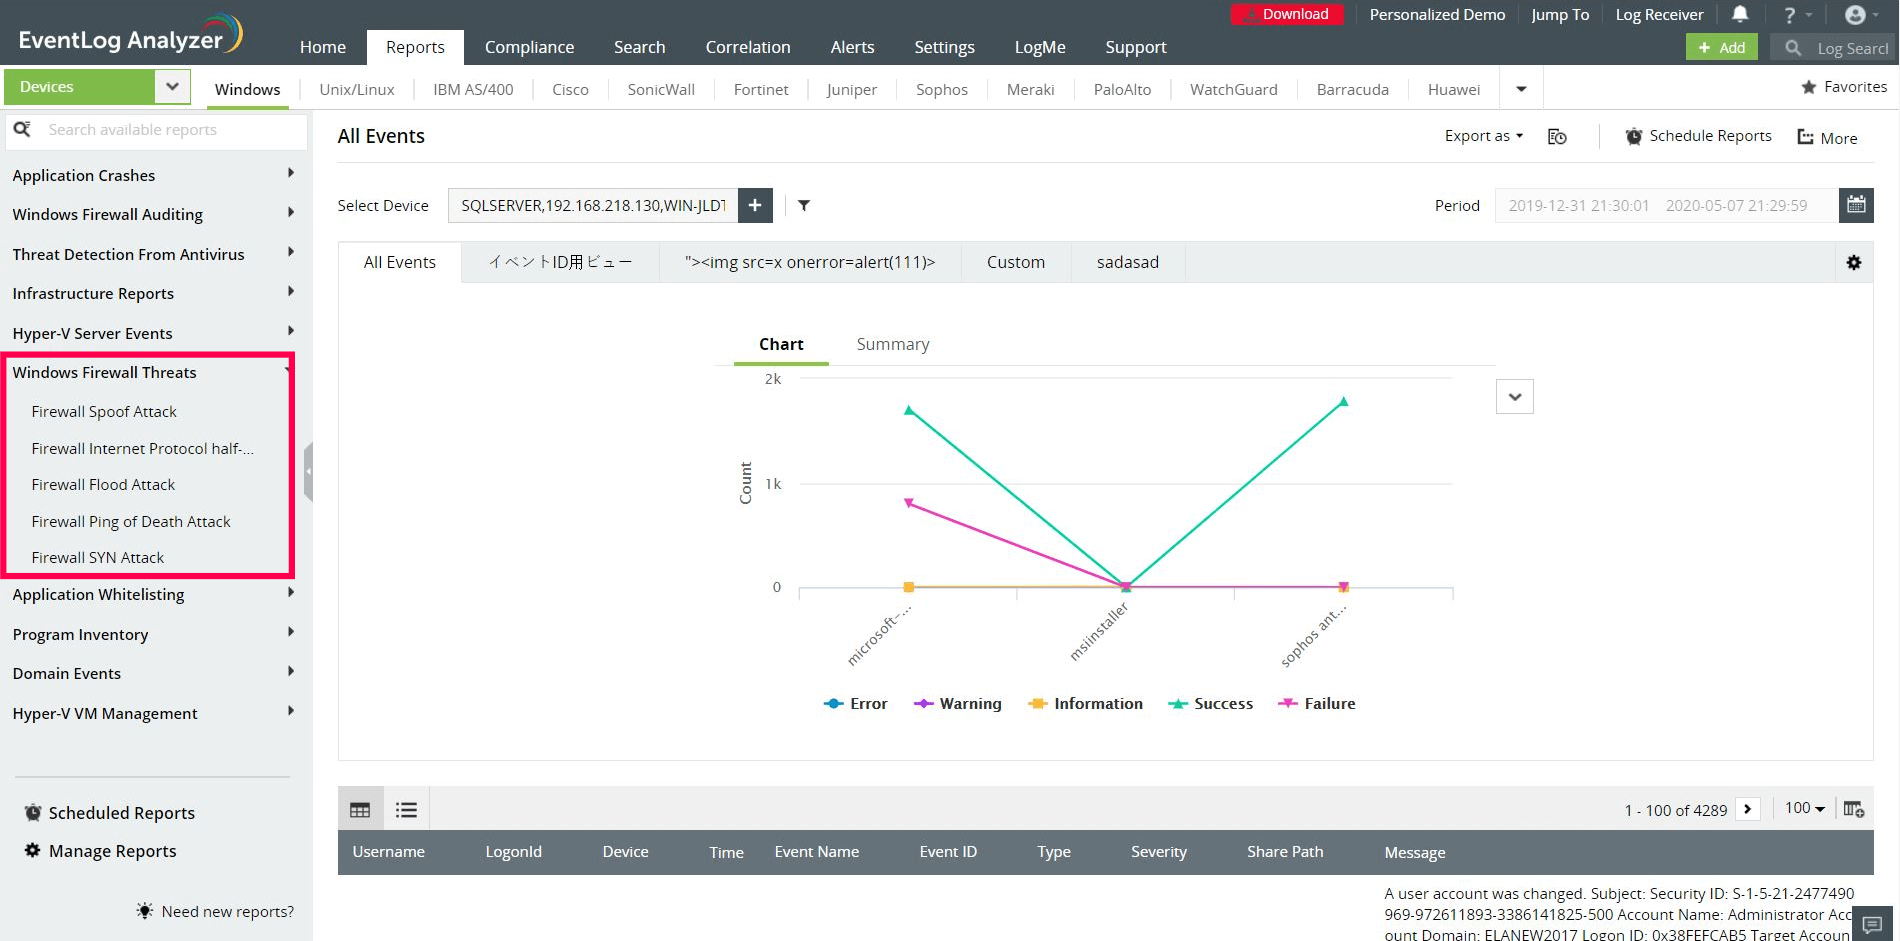Click the report settings gear icon

point(1854,262)
